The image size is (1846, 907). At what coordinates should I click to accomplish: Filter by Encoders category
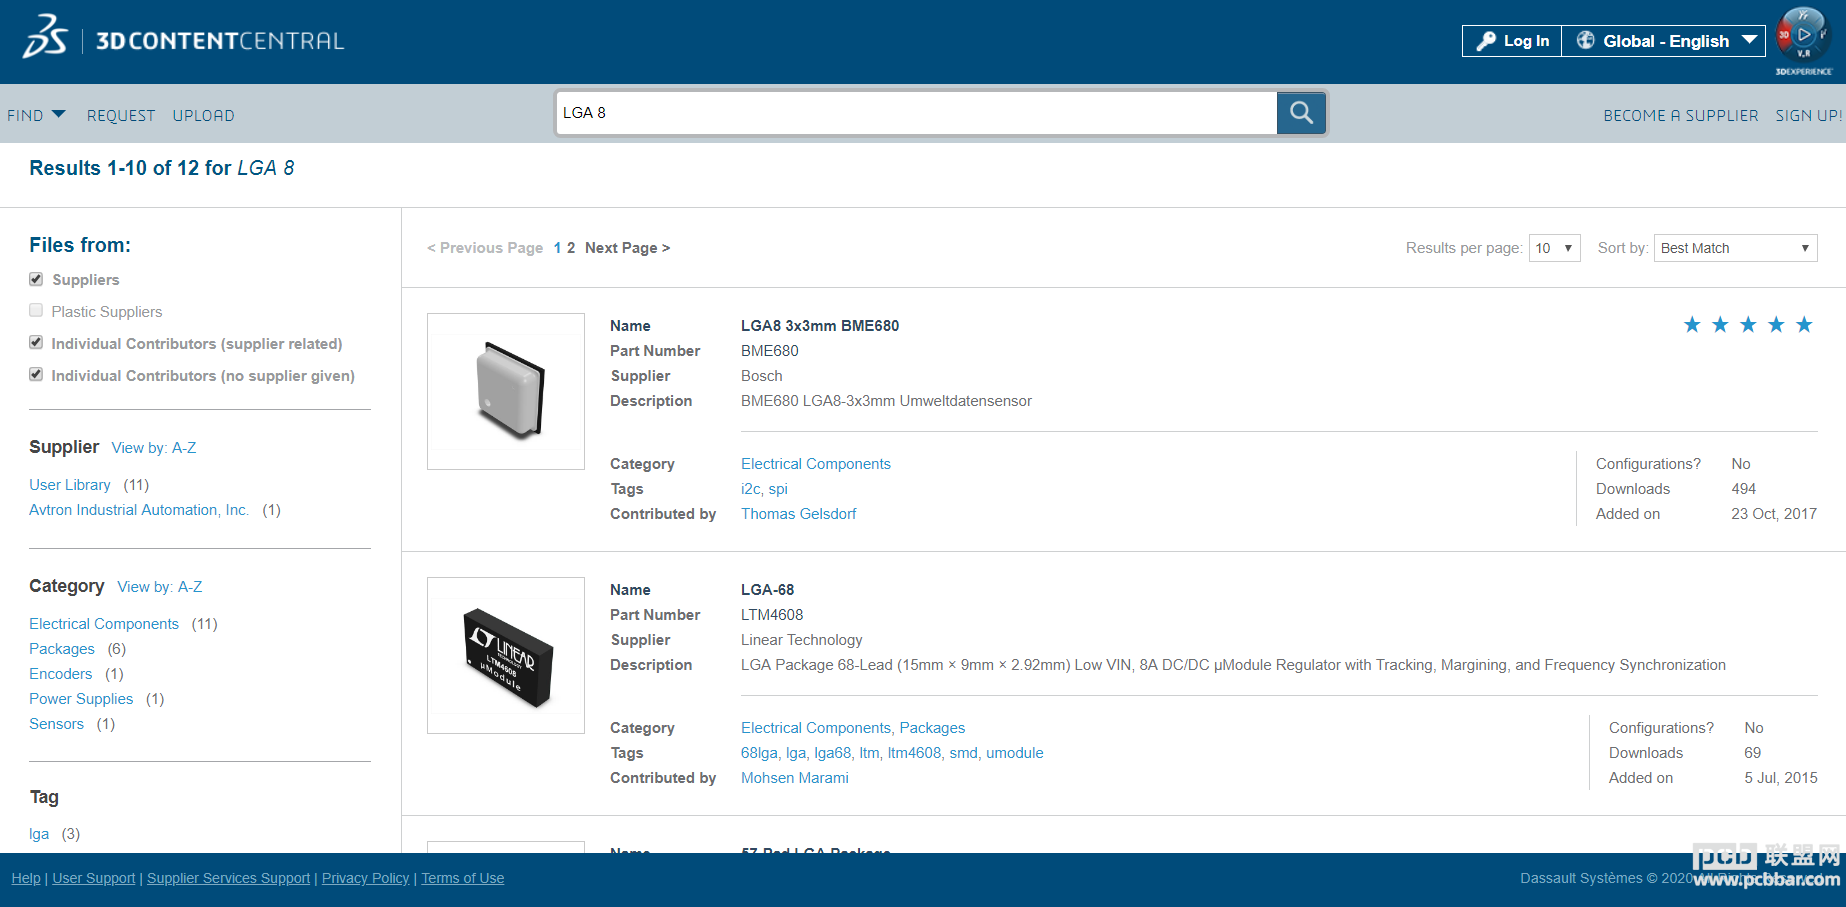(x=61, y=674)
